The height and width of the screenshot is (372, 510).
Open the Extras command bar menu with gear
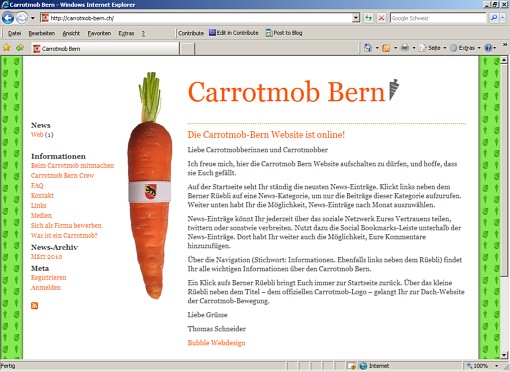click(x=465, y=48)
